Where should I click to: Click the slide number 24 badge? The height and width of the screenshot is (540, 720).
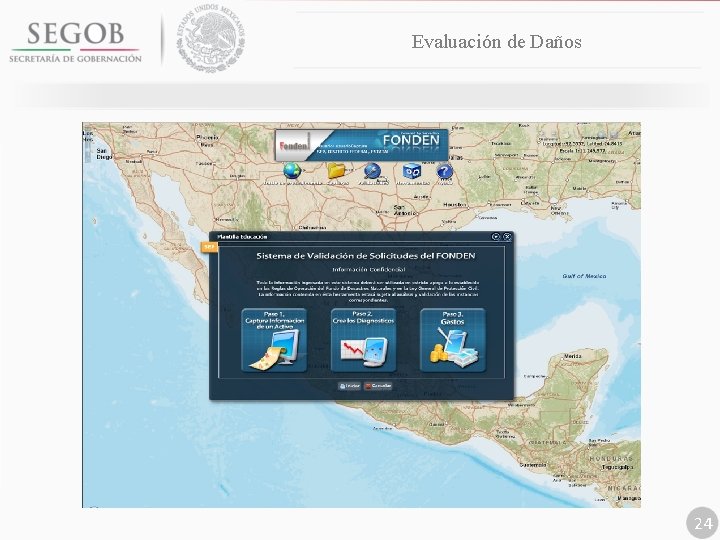703,523
